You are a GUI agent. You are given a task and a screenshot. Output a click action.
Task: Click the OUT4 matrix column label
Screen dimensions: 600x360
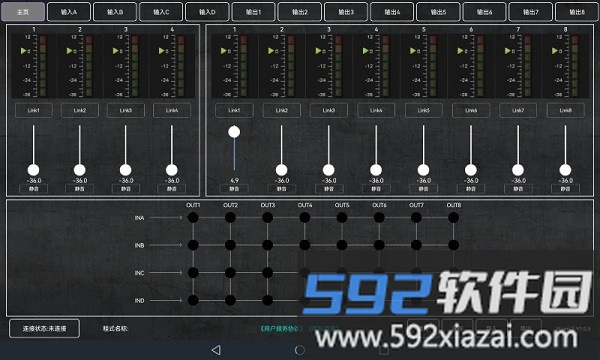(305, 205)
